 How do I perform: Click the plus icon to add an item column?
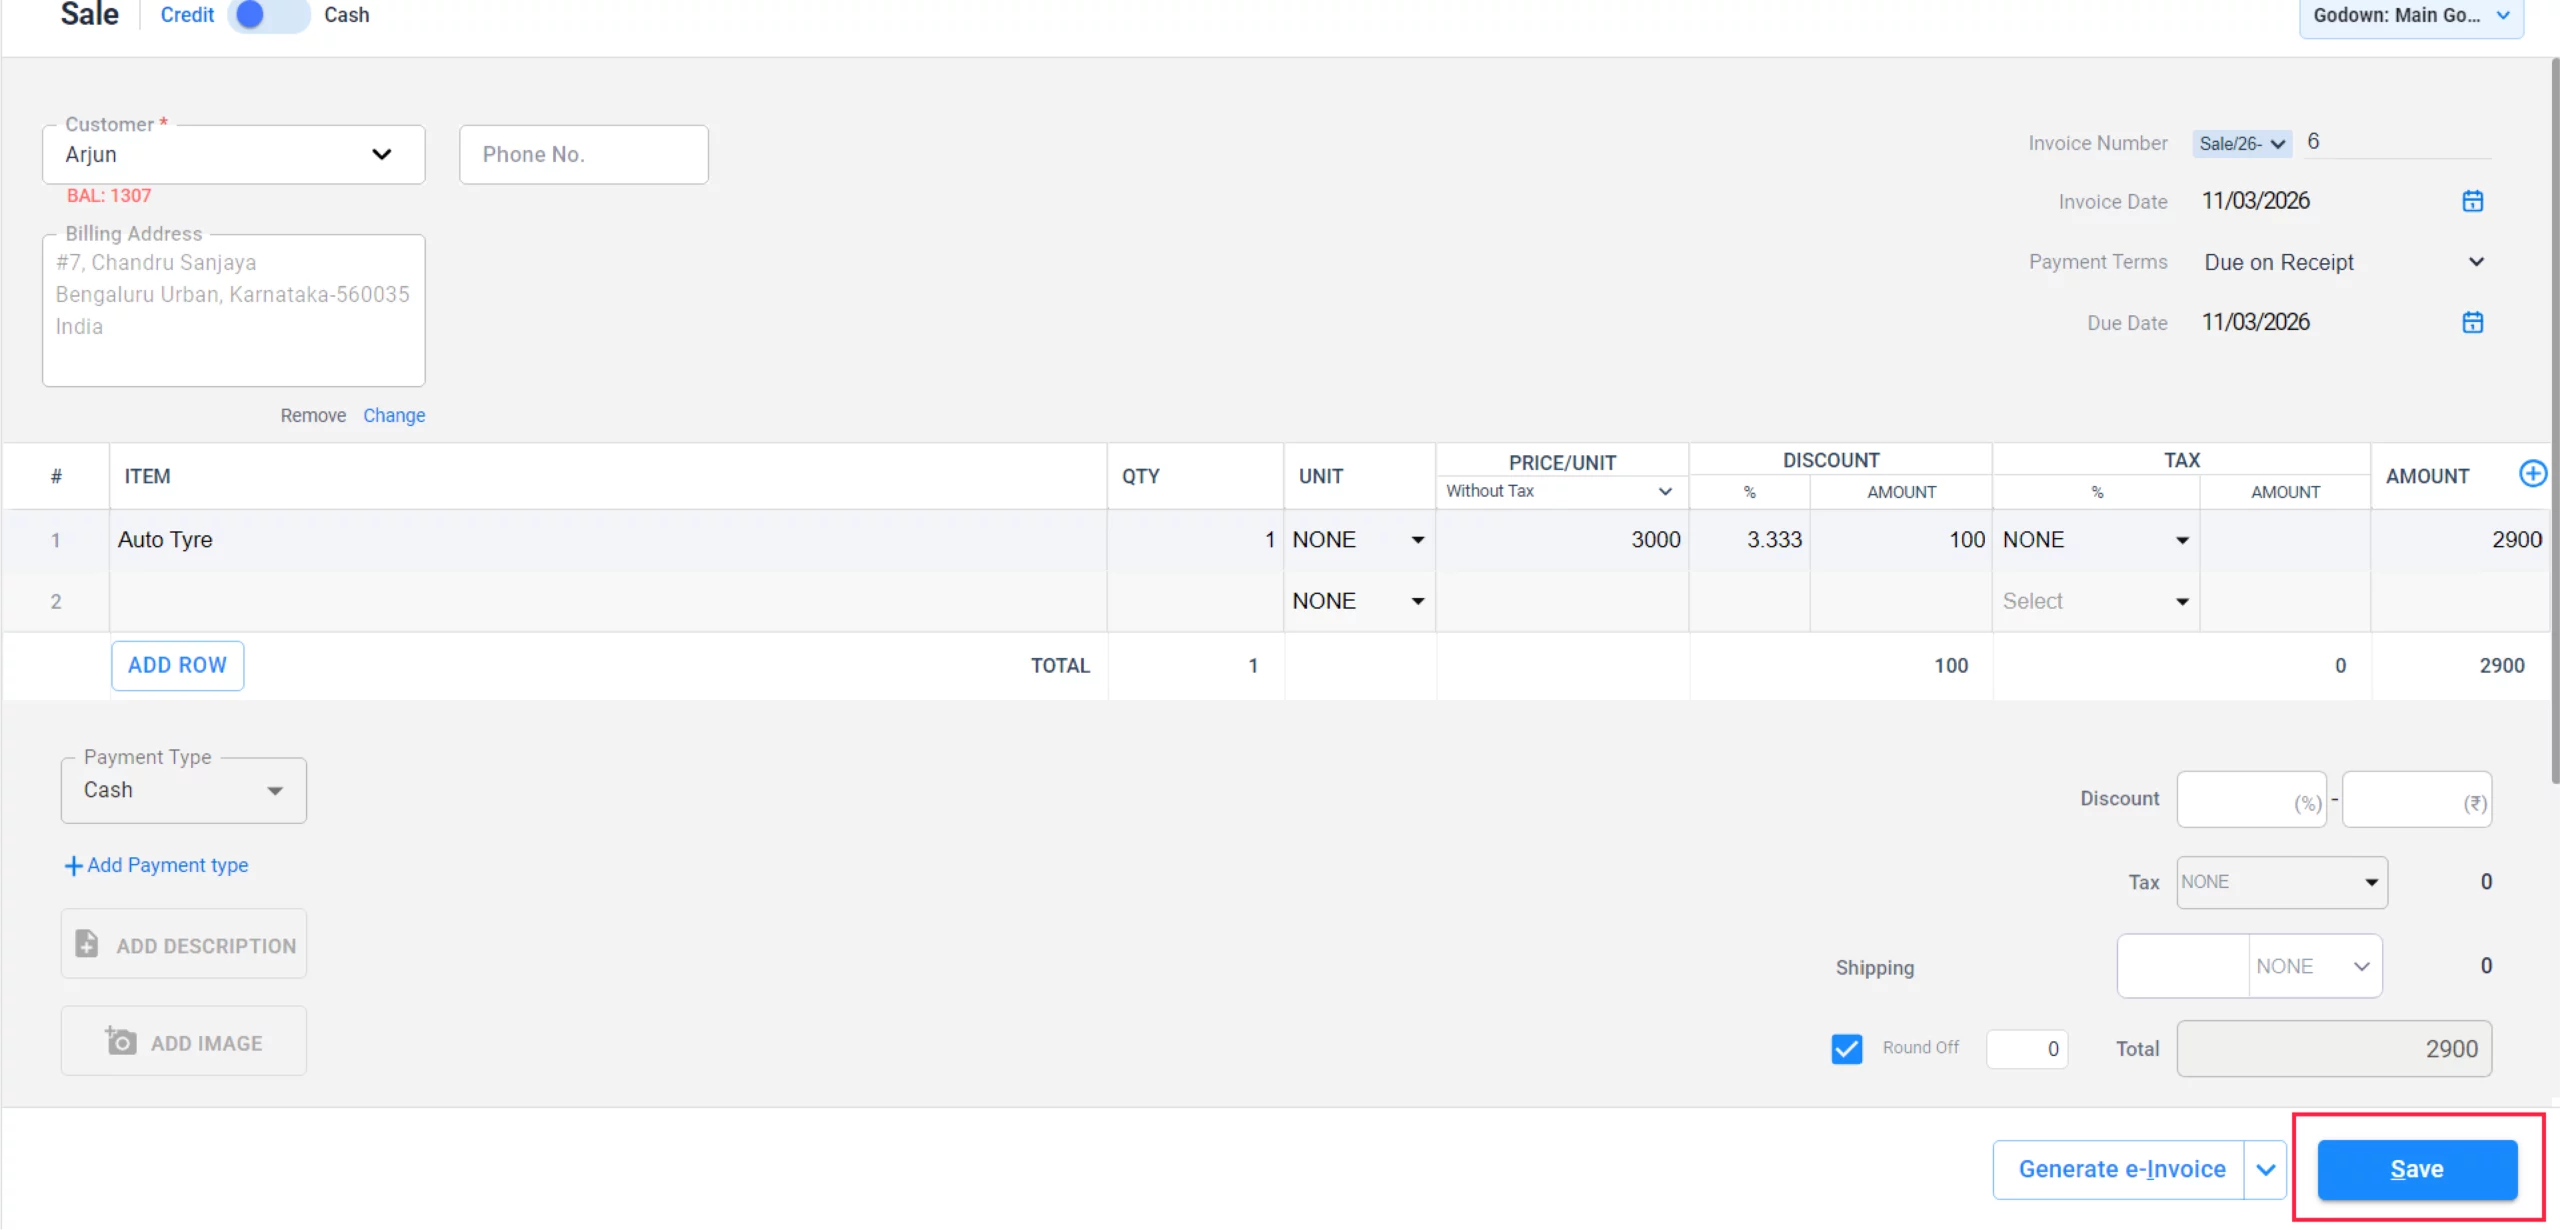pyautogui.click(x=2534, y=473)
